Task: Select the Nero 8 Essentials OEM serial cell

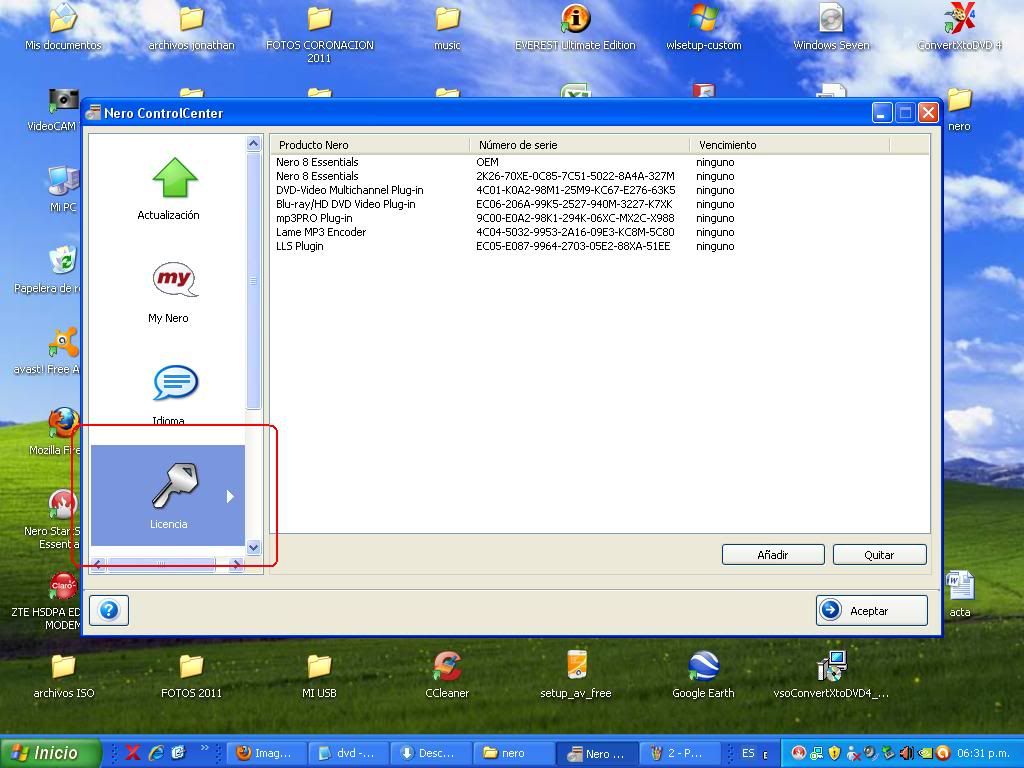Action: tap(487, 162)
